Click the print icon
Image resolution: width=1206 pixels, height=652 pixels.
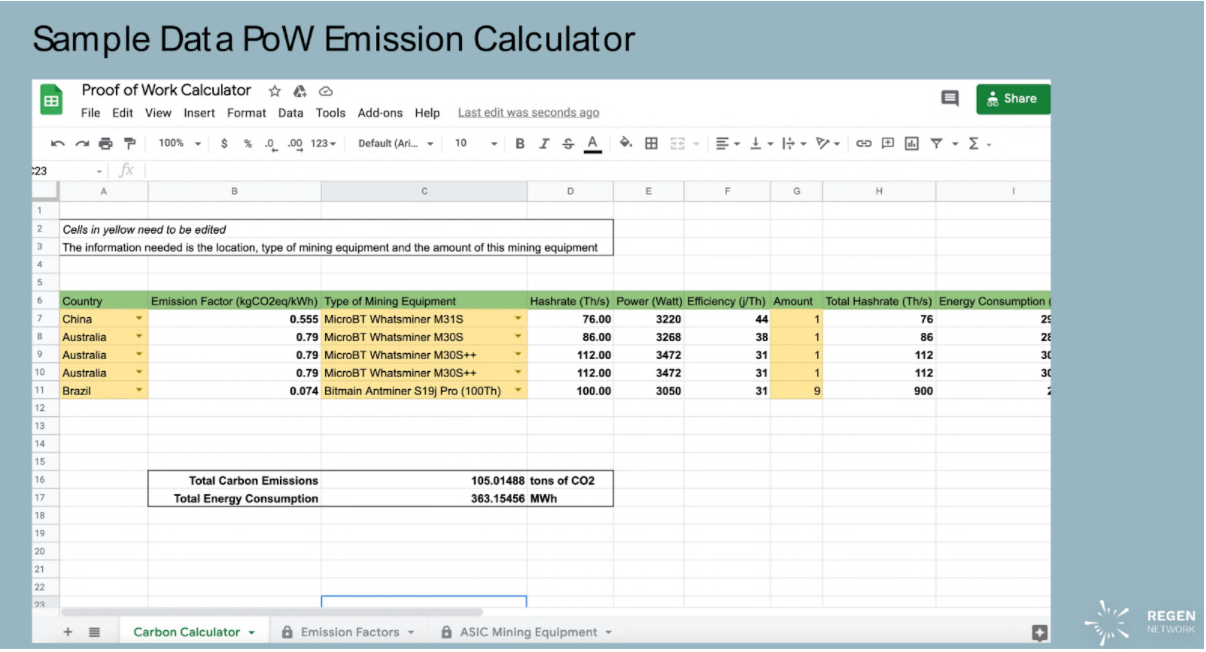(106, 144)
